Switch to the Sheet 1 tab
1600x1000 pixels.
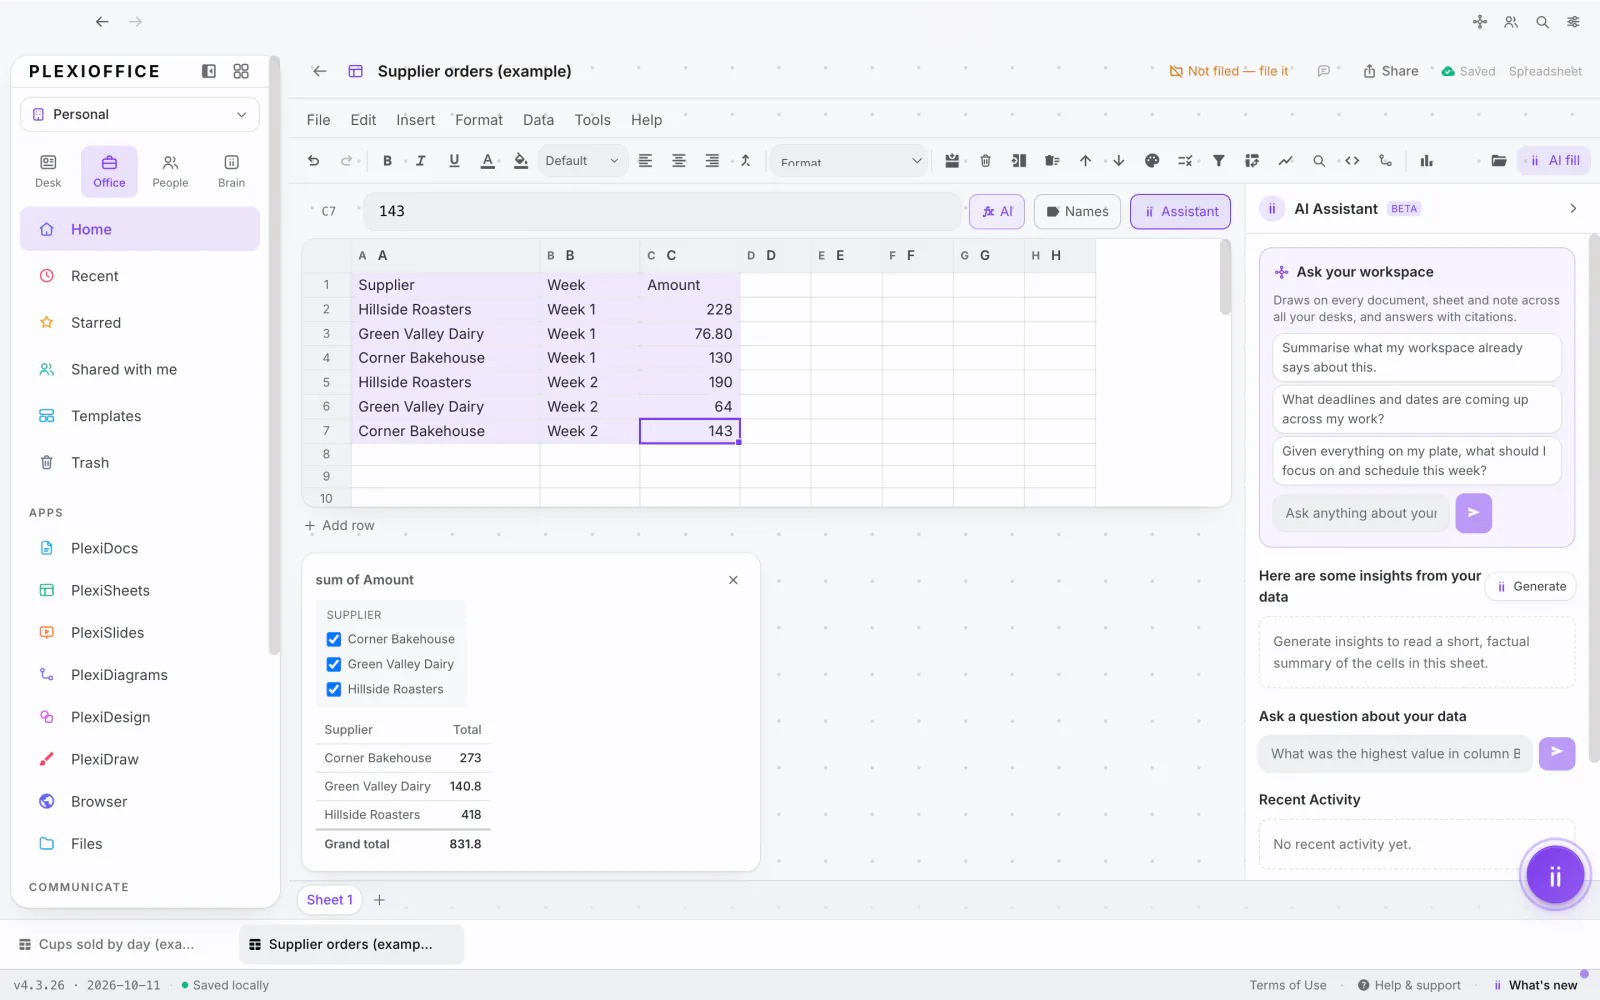click(x=330, y=900)
